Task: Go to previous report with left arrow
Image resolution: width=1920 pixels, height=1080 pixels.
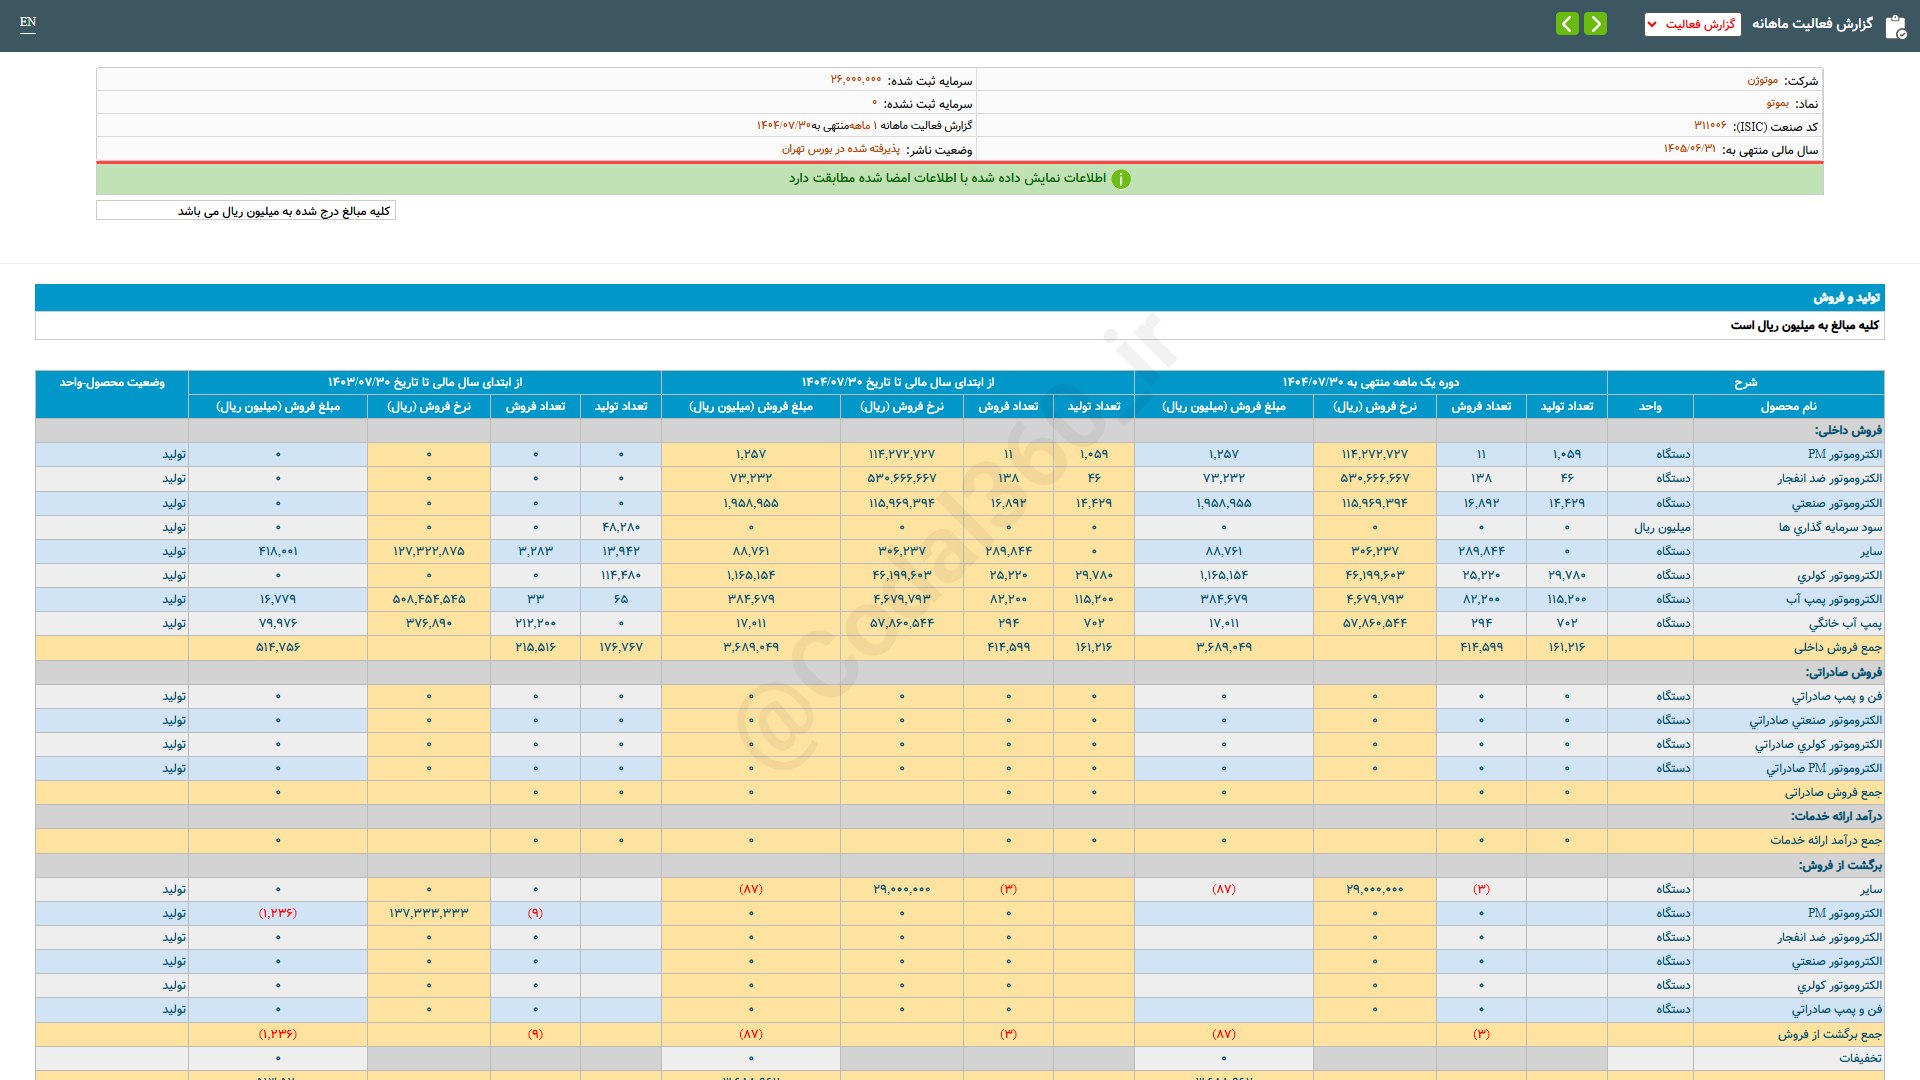Action: 1567,23
